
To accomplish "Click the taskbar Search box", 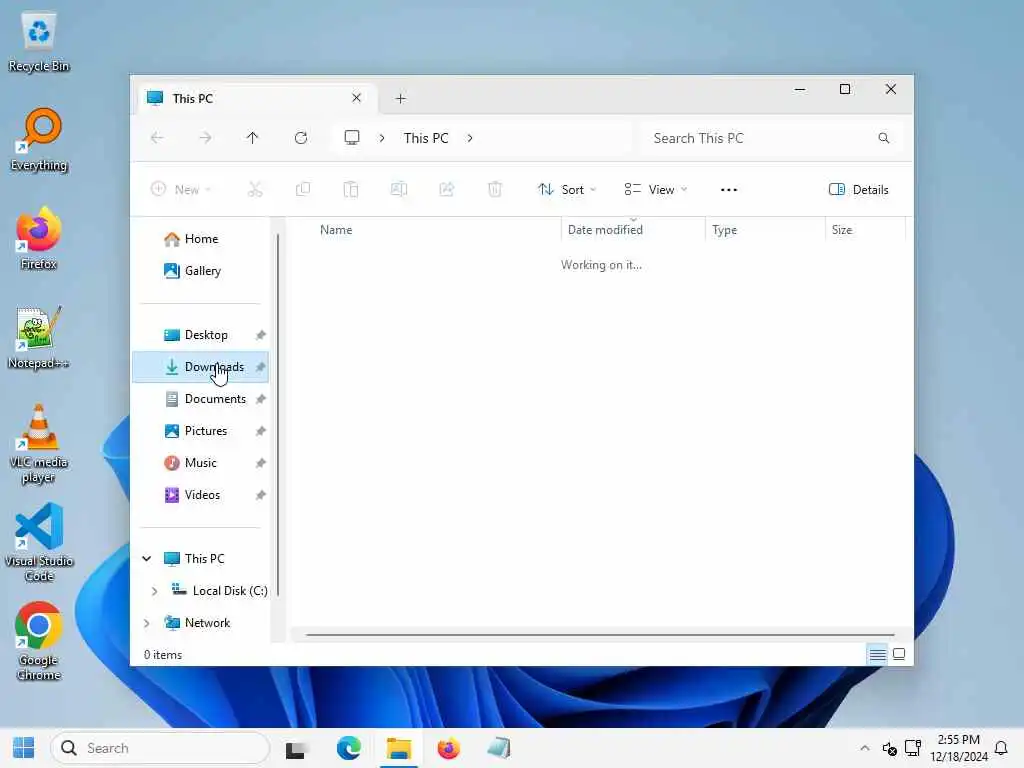I will pos(161,748).
